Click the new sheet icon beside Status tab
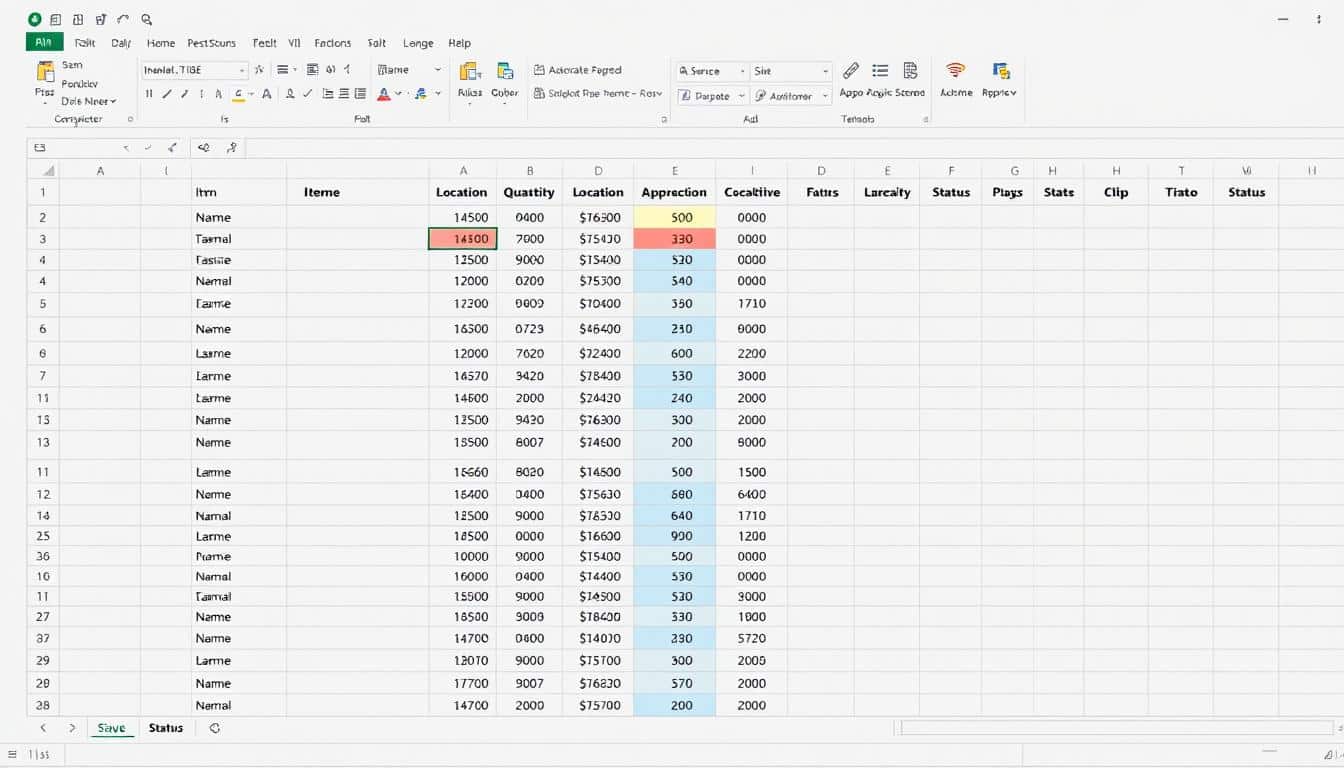Image resolution: width=1344 pixels, height=768 pixels. pos(215,728)
